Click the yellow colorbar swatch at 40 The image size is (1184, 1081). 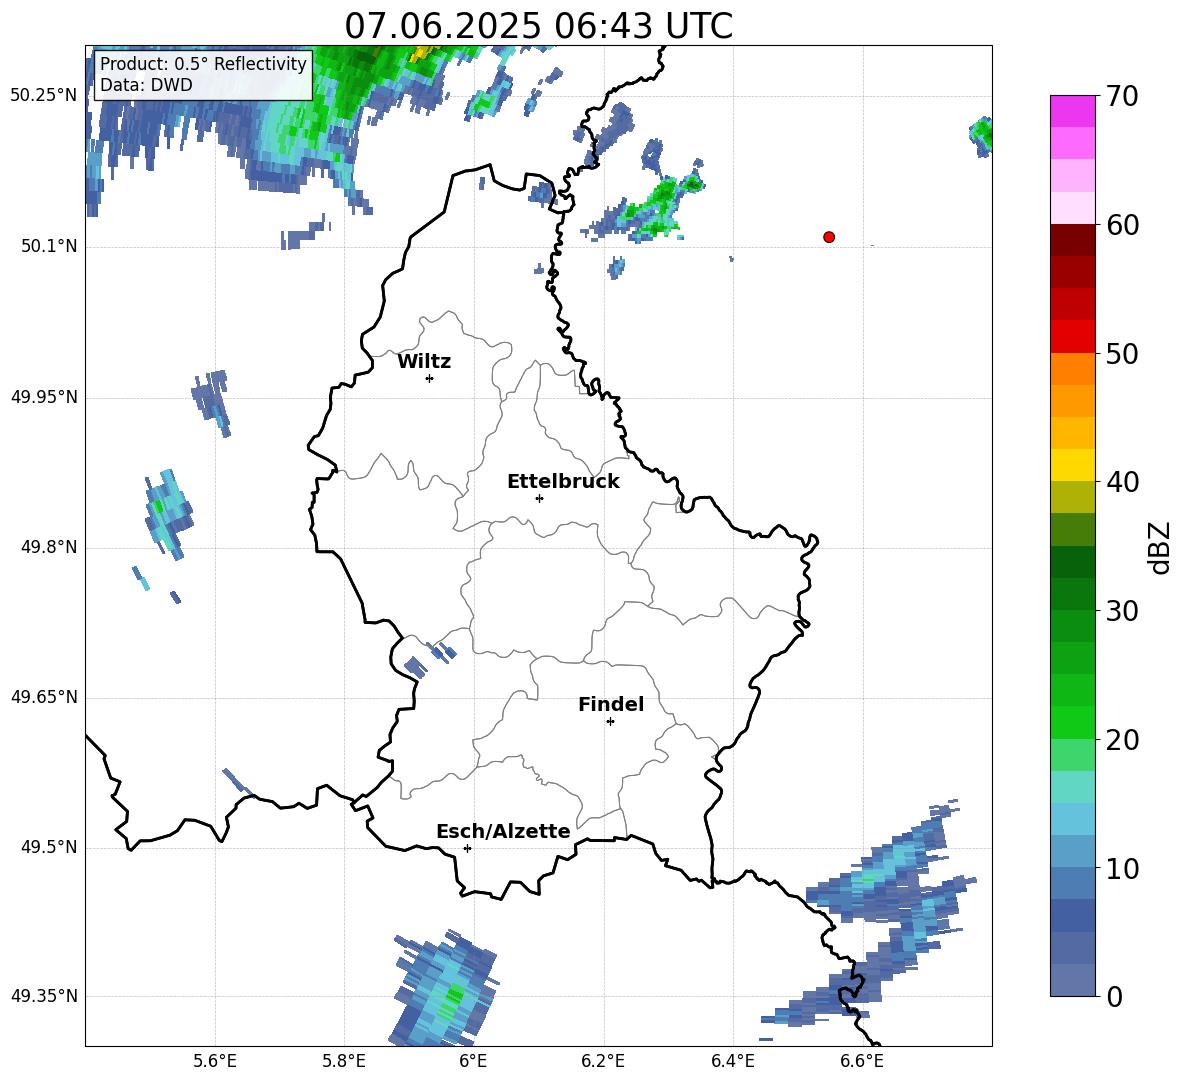1072,465
